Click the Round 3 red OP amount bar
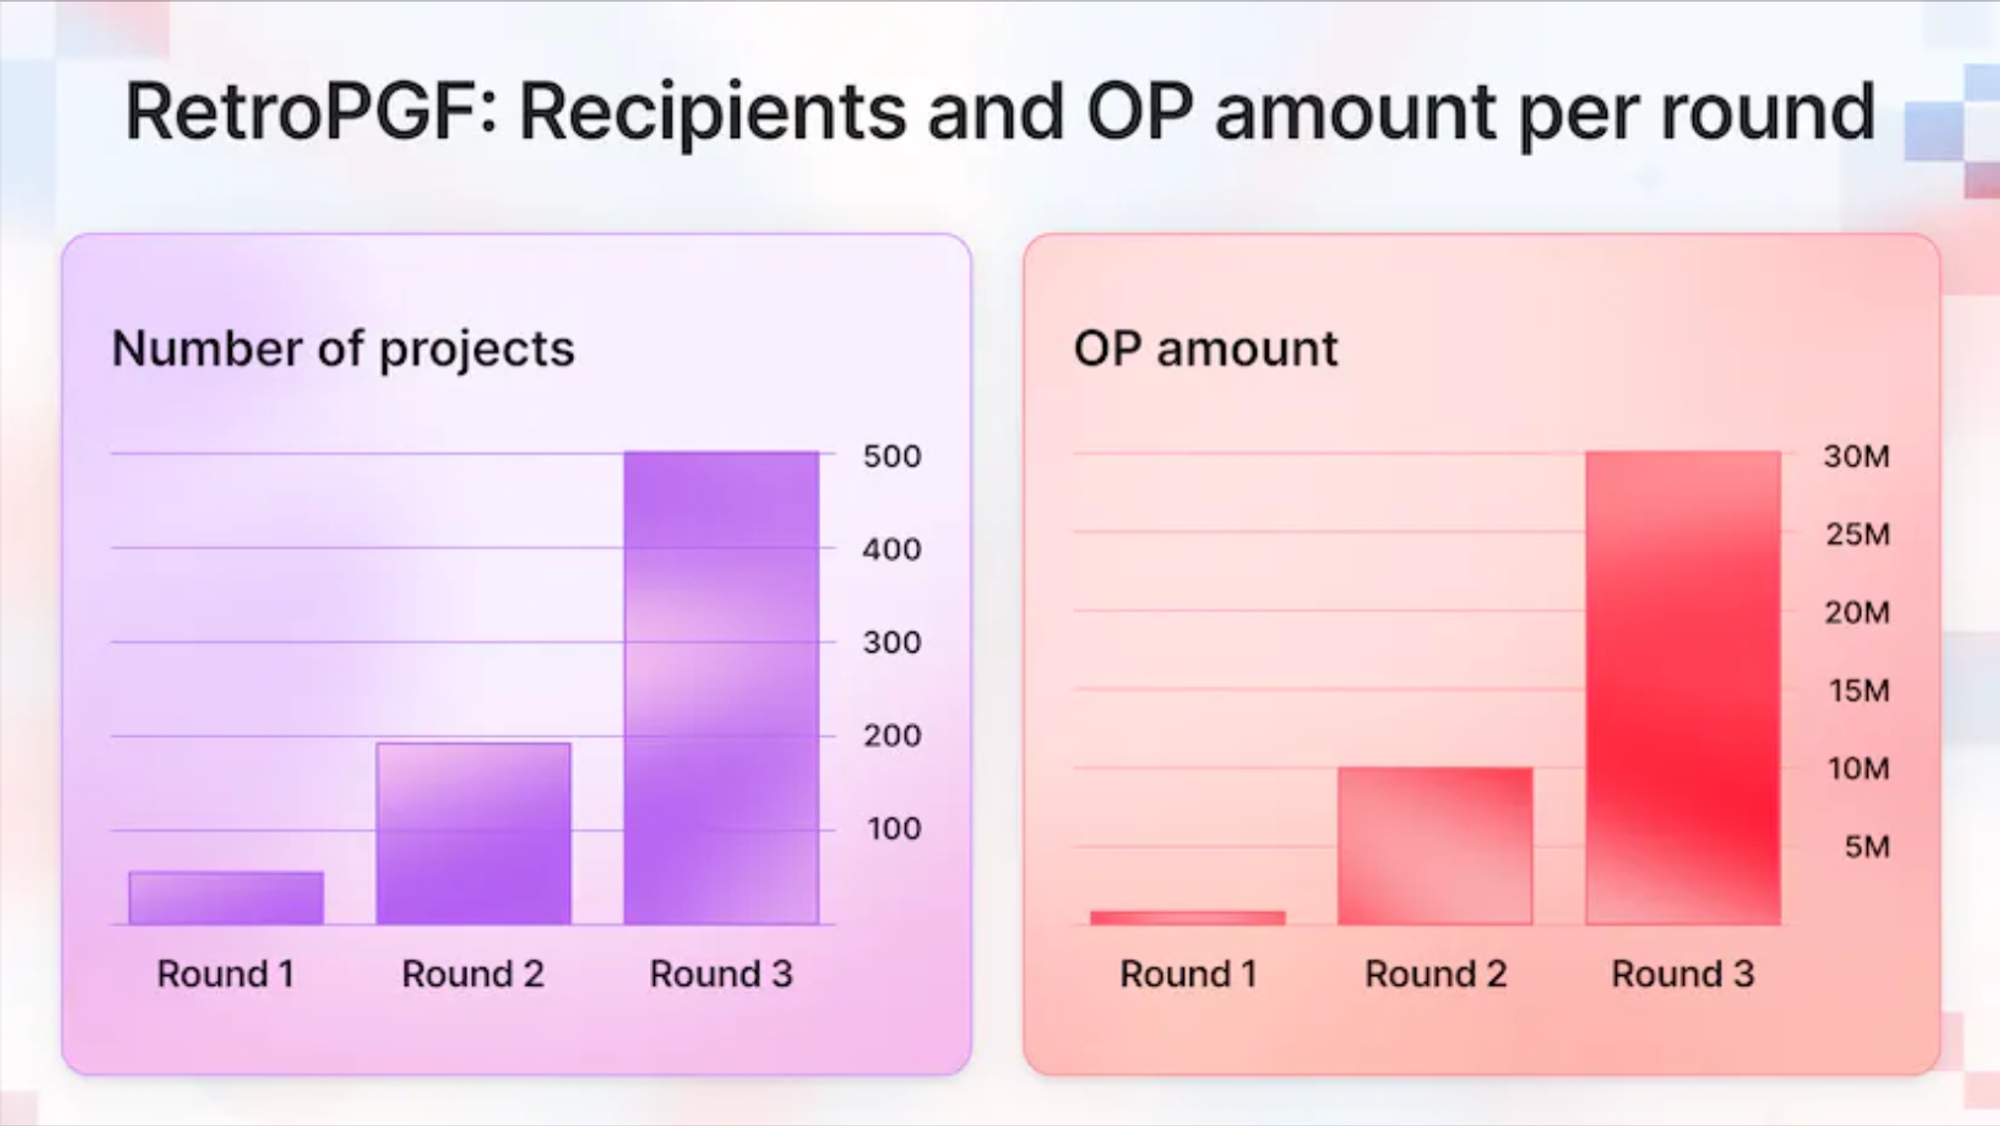 [x=1683, y=688]
